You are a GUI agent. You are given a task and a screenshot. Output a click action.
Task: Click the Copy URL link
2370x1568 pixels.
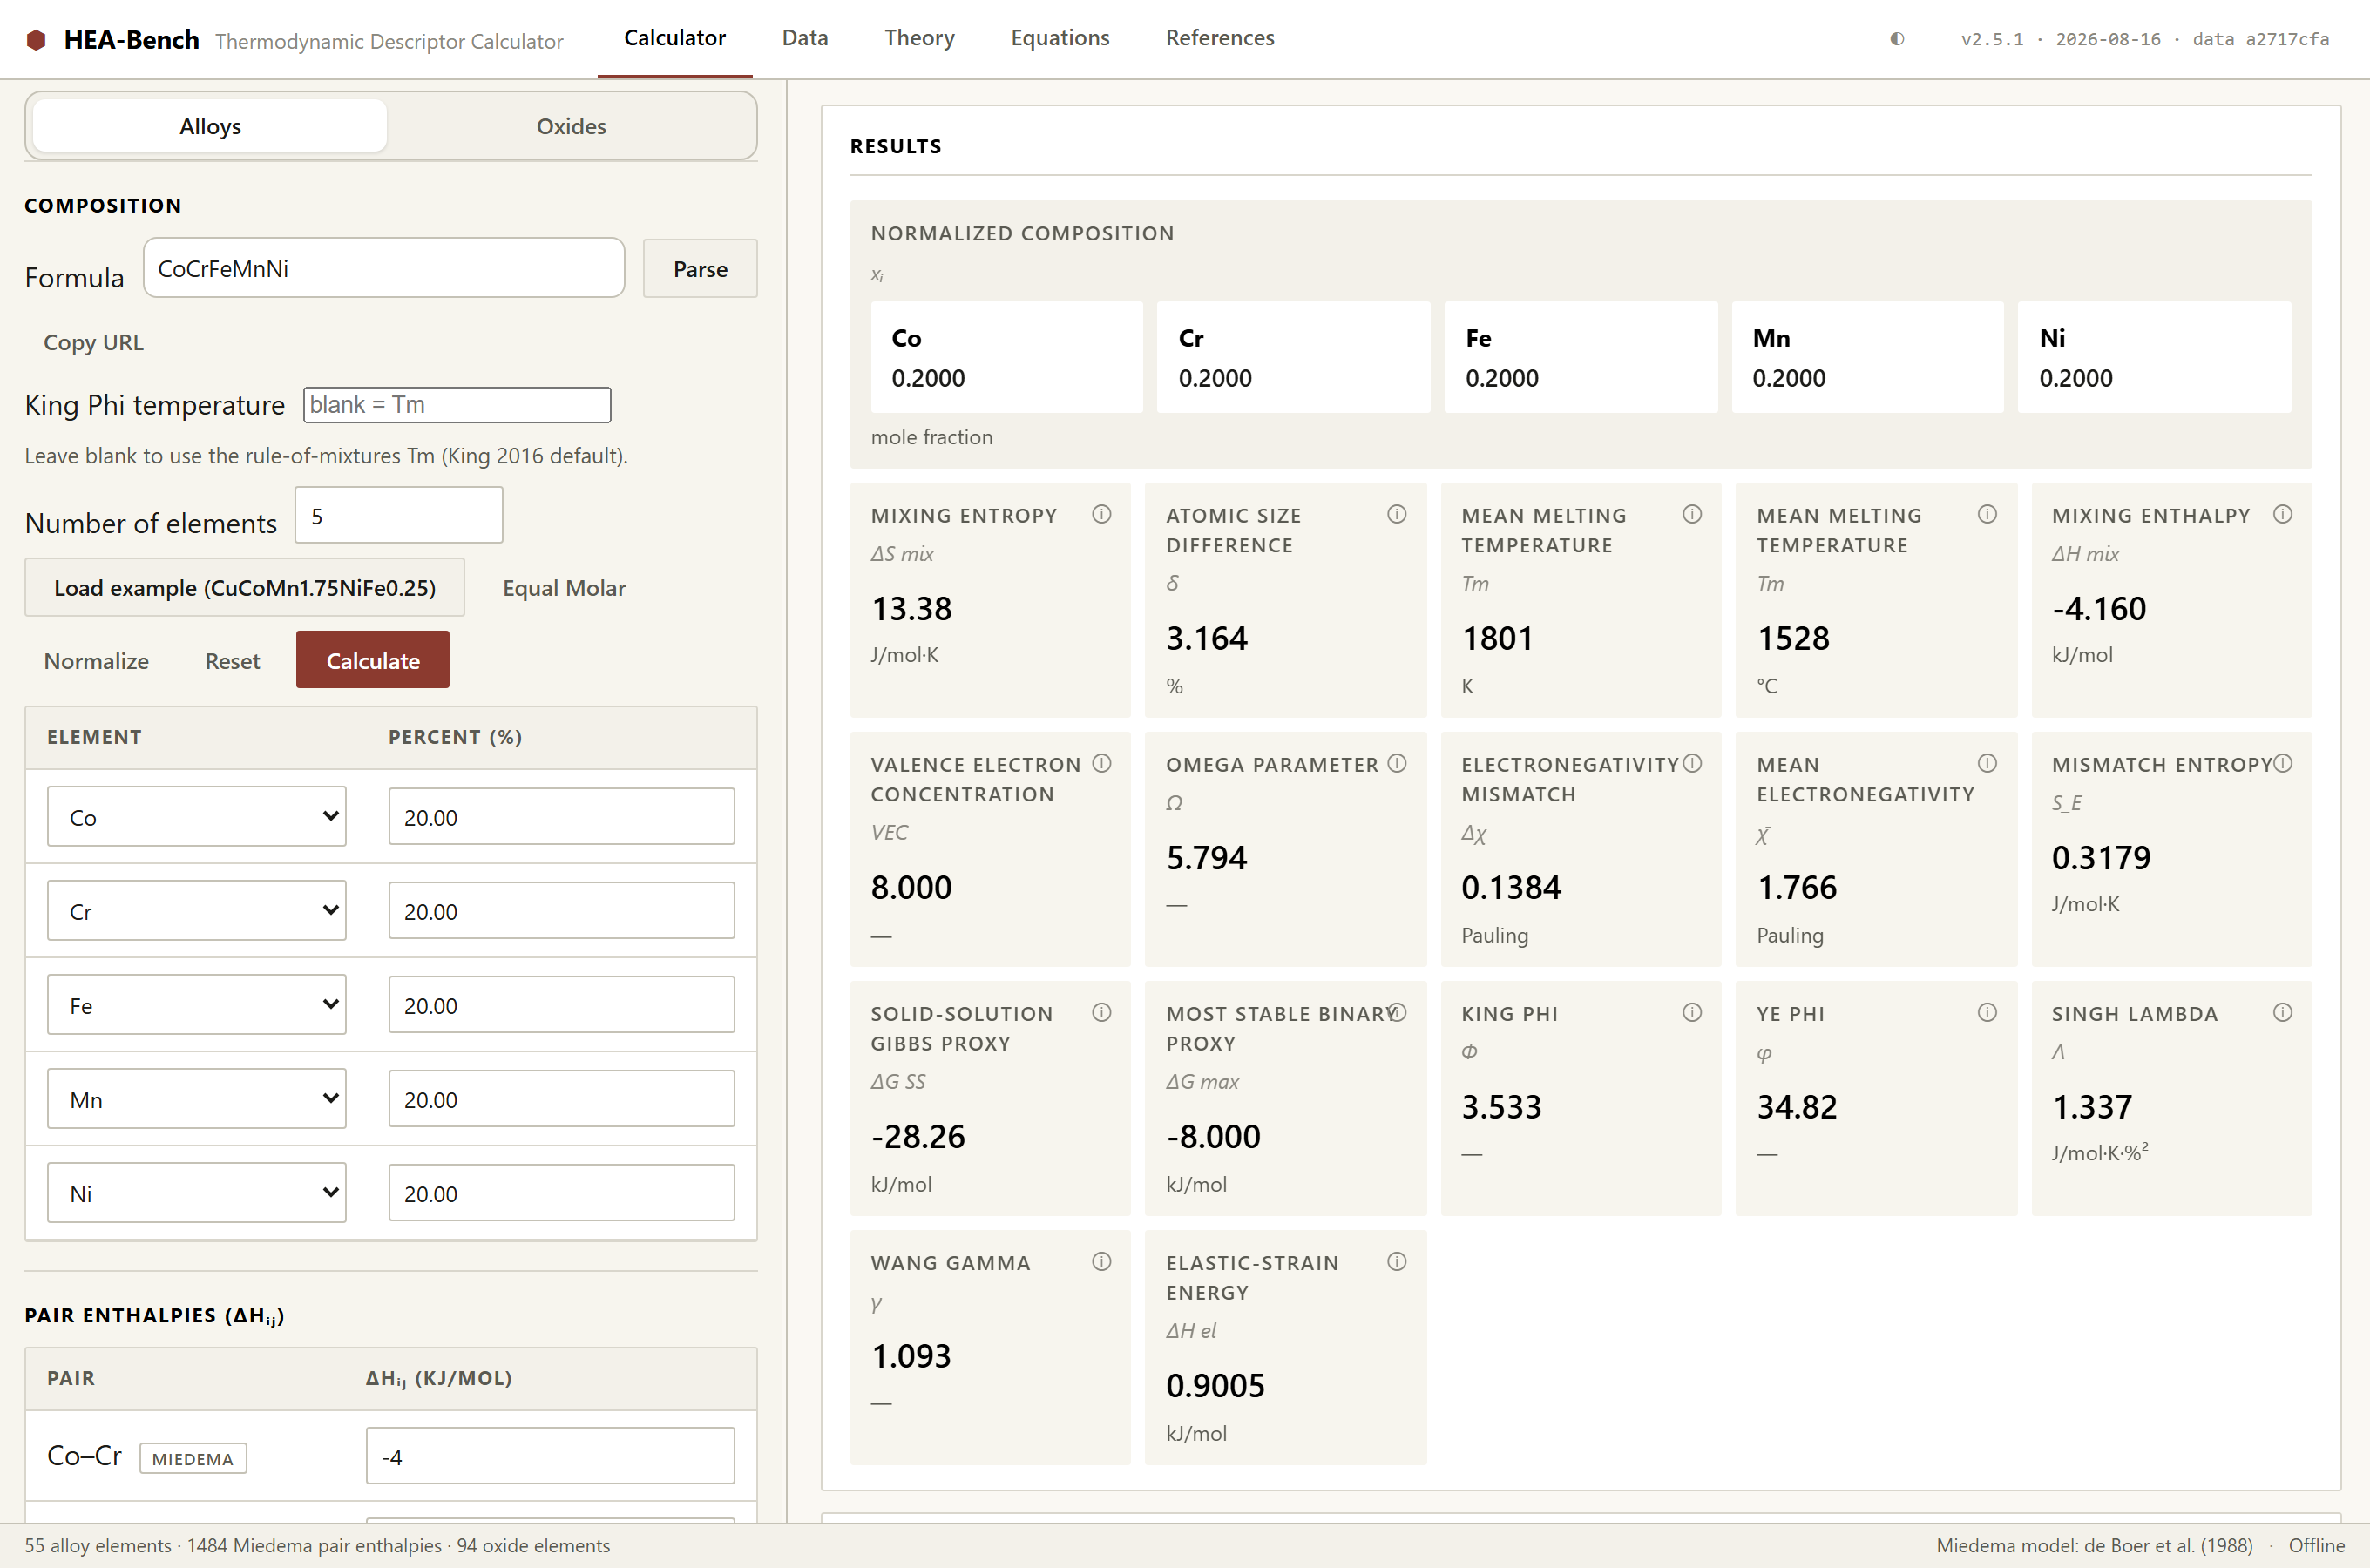tap(94, 342)
